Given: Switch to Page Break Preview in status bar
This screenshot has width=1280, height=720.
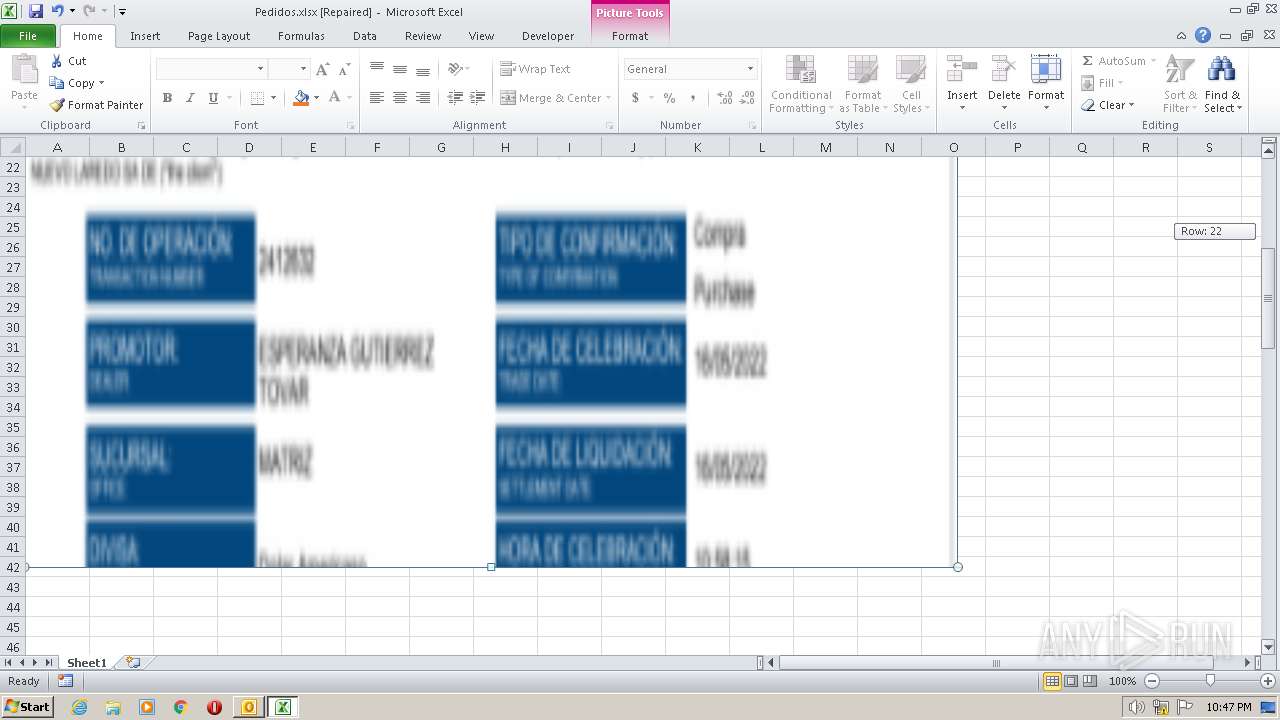Looking at the screenshot, I should click(x=1090, y=681).
